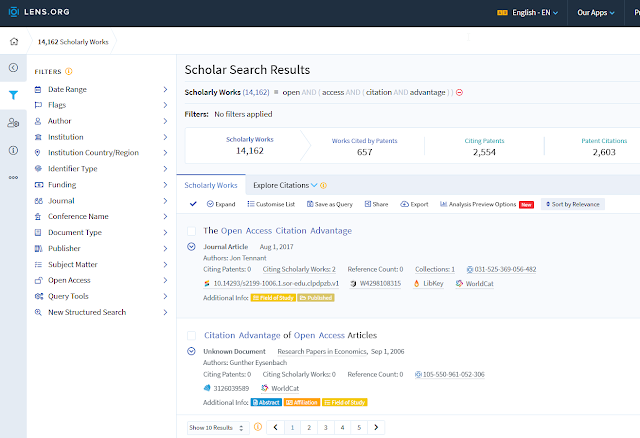Open Sort by Relevance dropdown
The width and height of the screenshot is (640, 438).
tap(573, 204)
